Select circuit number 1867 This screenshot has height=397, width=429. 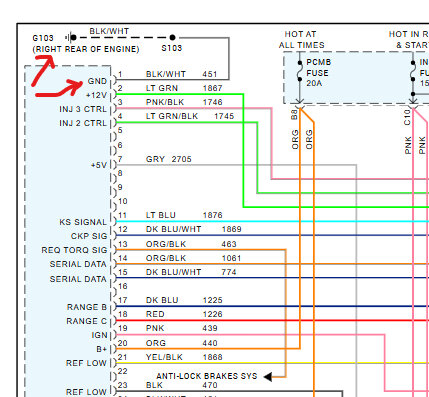(x=212, y=88)
